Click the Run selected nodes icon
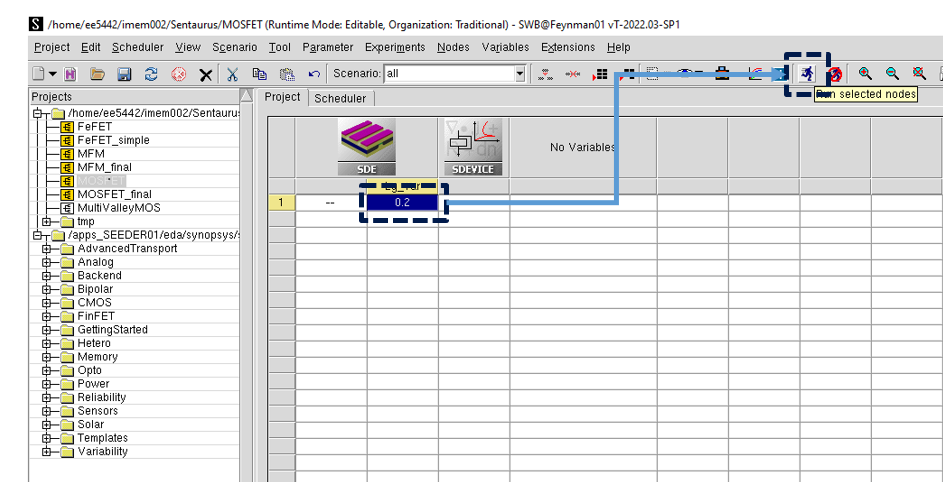951x488 pixels. coord(807,74)
